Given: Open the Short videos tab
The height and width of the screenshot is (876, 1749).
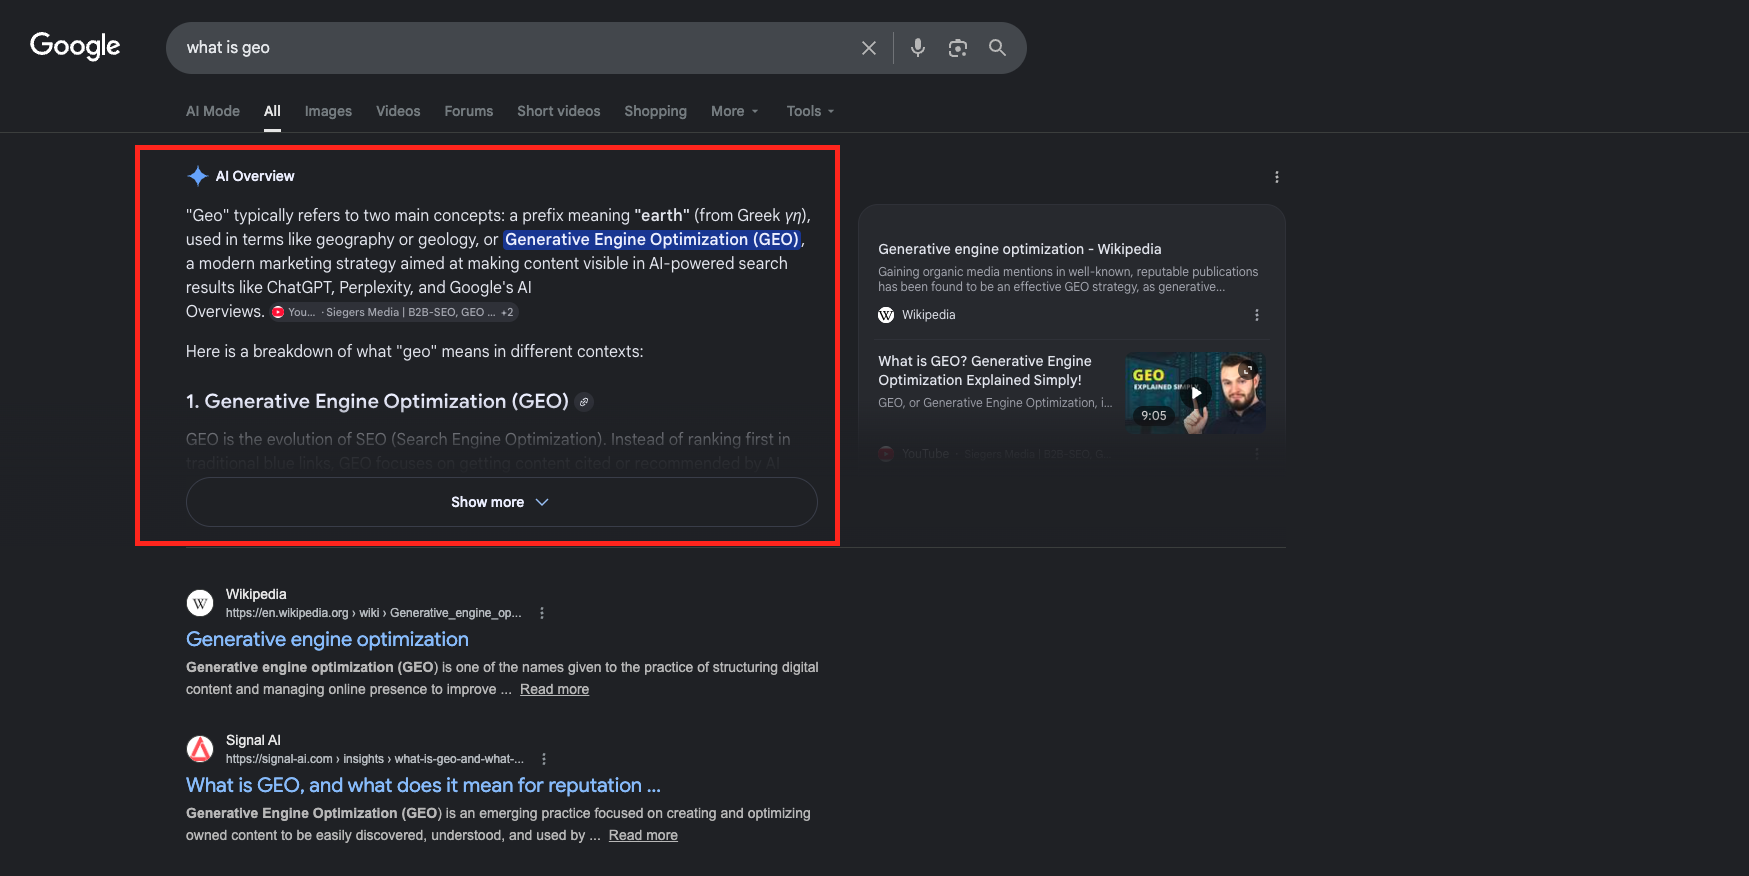Looking at the screenshot, I should point(559,111).
